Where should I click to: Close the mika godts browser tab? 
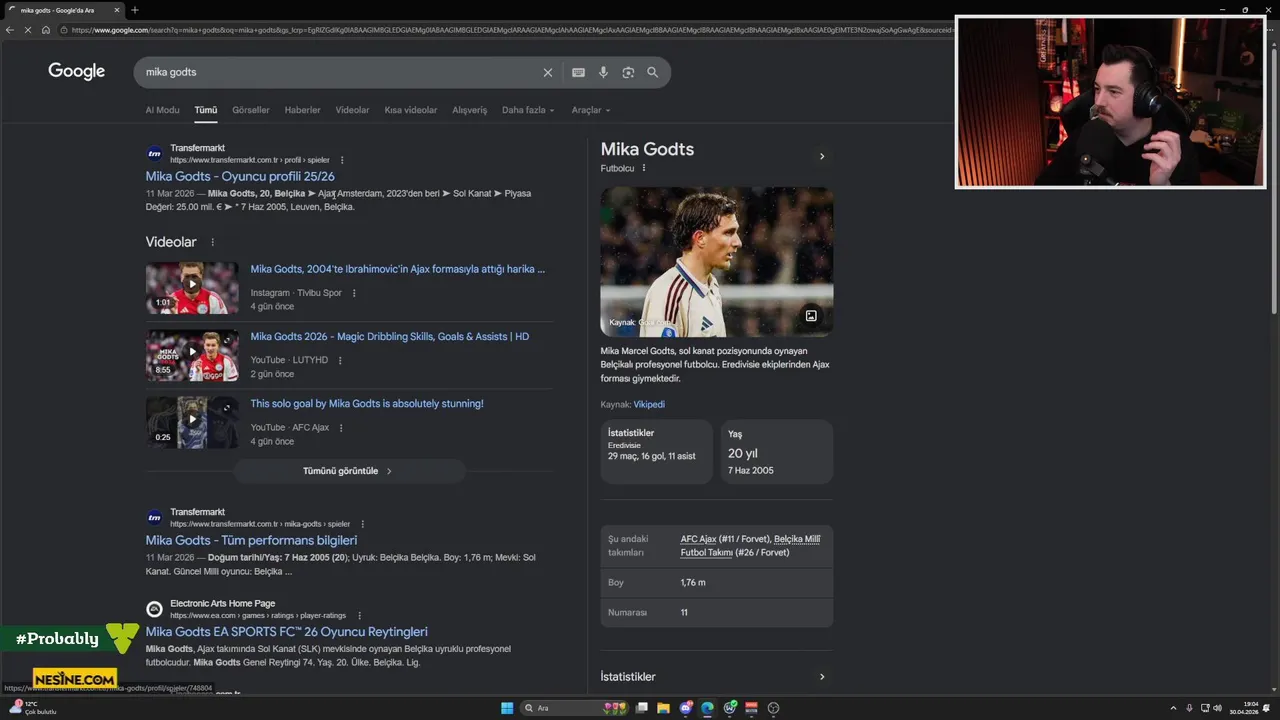[x=116, y=10]
